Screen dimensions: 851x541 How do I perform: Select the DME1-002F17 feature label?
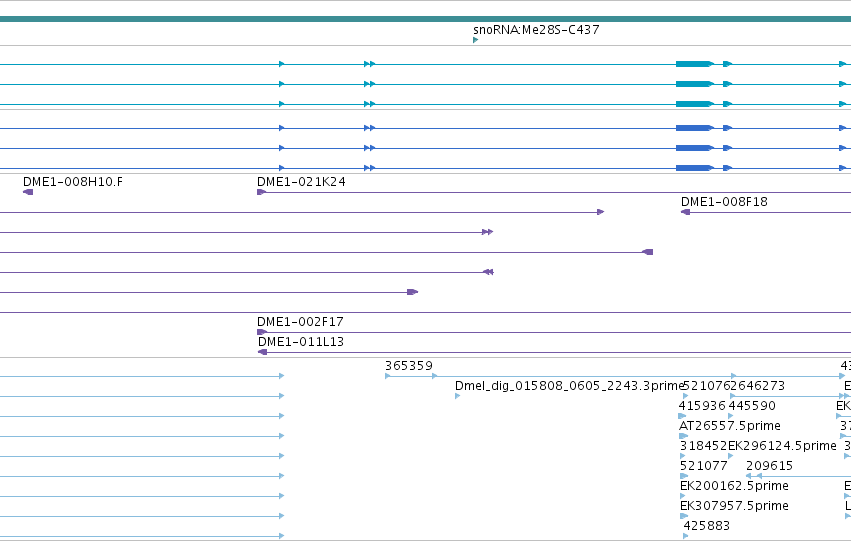300,322
